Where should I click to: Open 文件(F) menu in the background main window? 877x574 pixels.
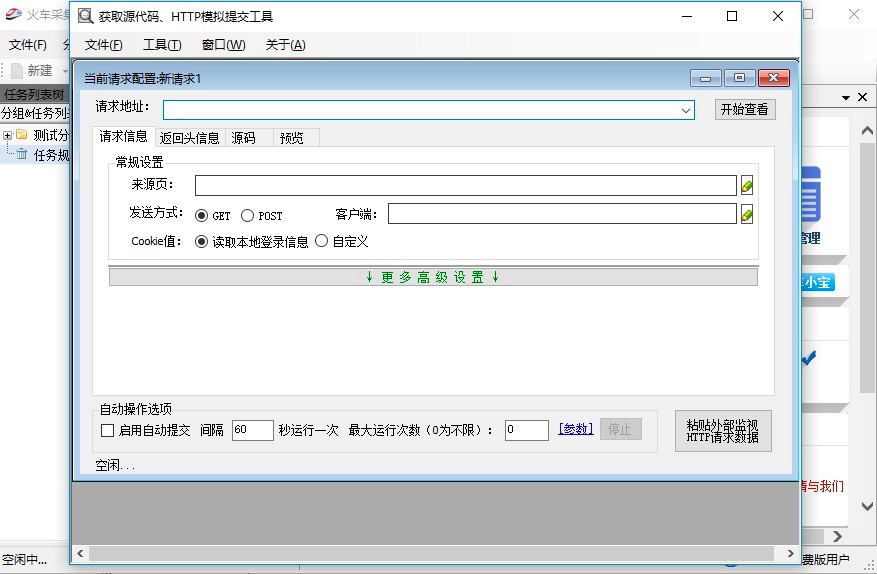coord(28,45)
